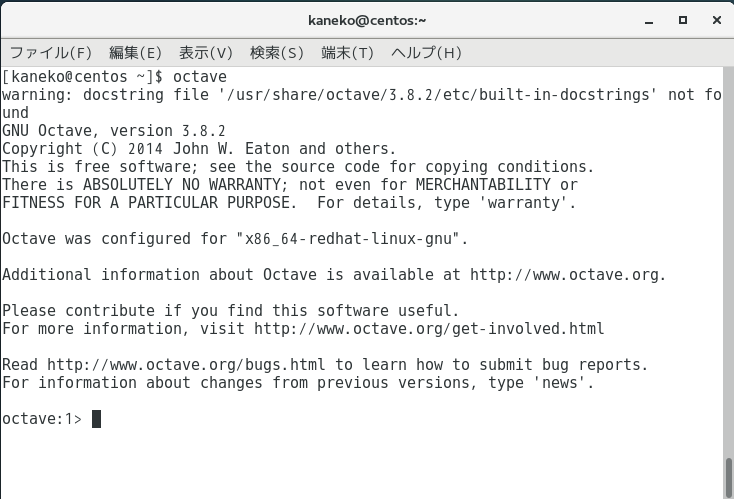Open the 表示(V) menu

pyautogui.click(x=206, y=52)
